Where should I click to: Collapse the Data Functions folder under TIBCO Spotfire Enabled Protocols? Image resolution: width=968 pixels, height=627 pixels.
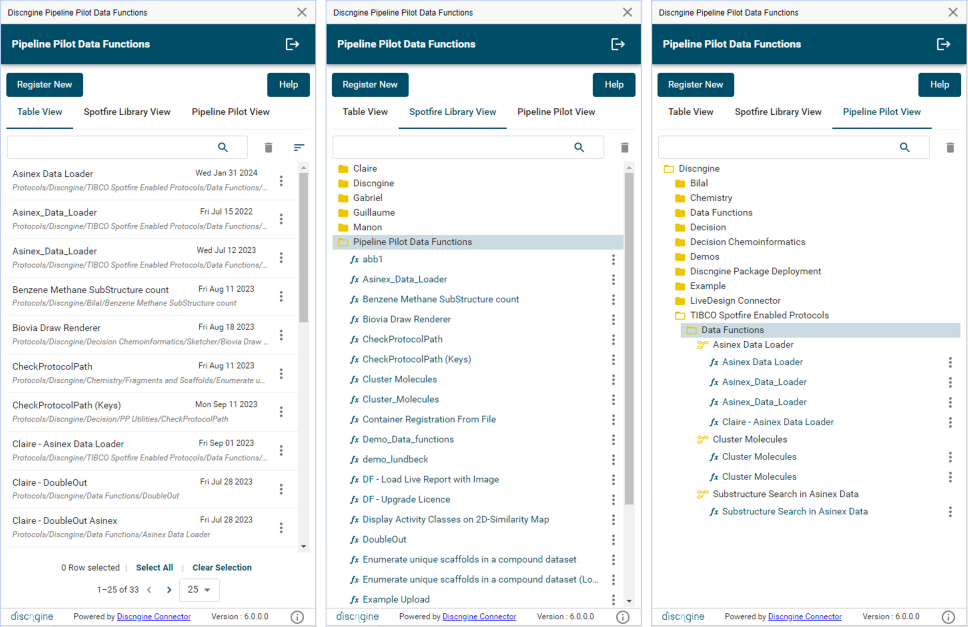pos(691,330)
